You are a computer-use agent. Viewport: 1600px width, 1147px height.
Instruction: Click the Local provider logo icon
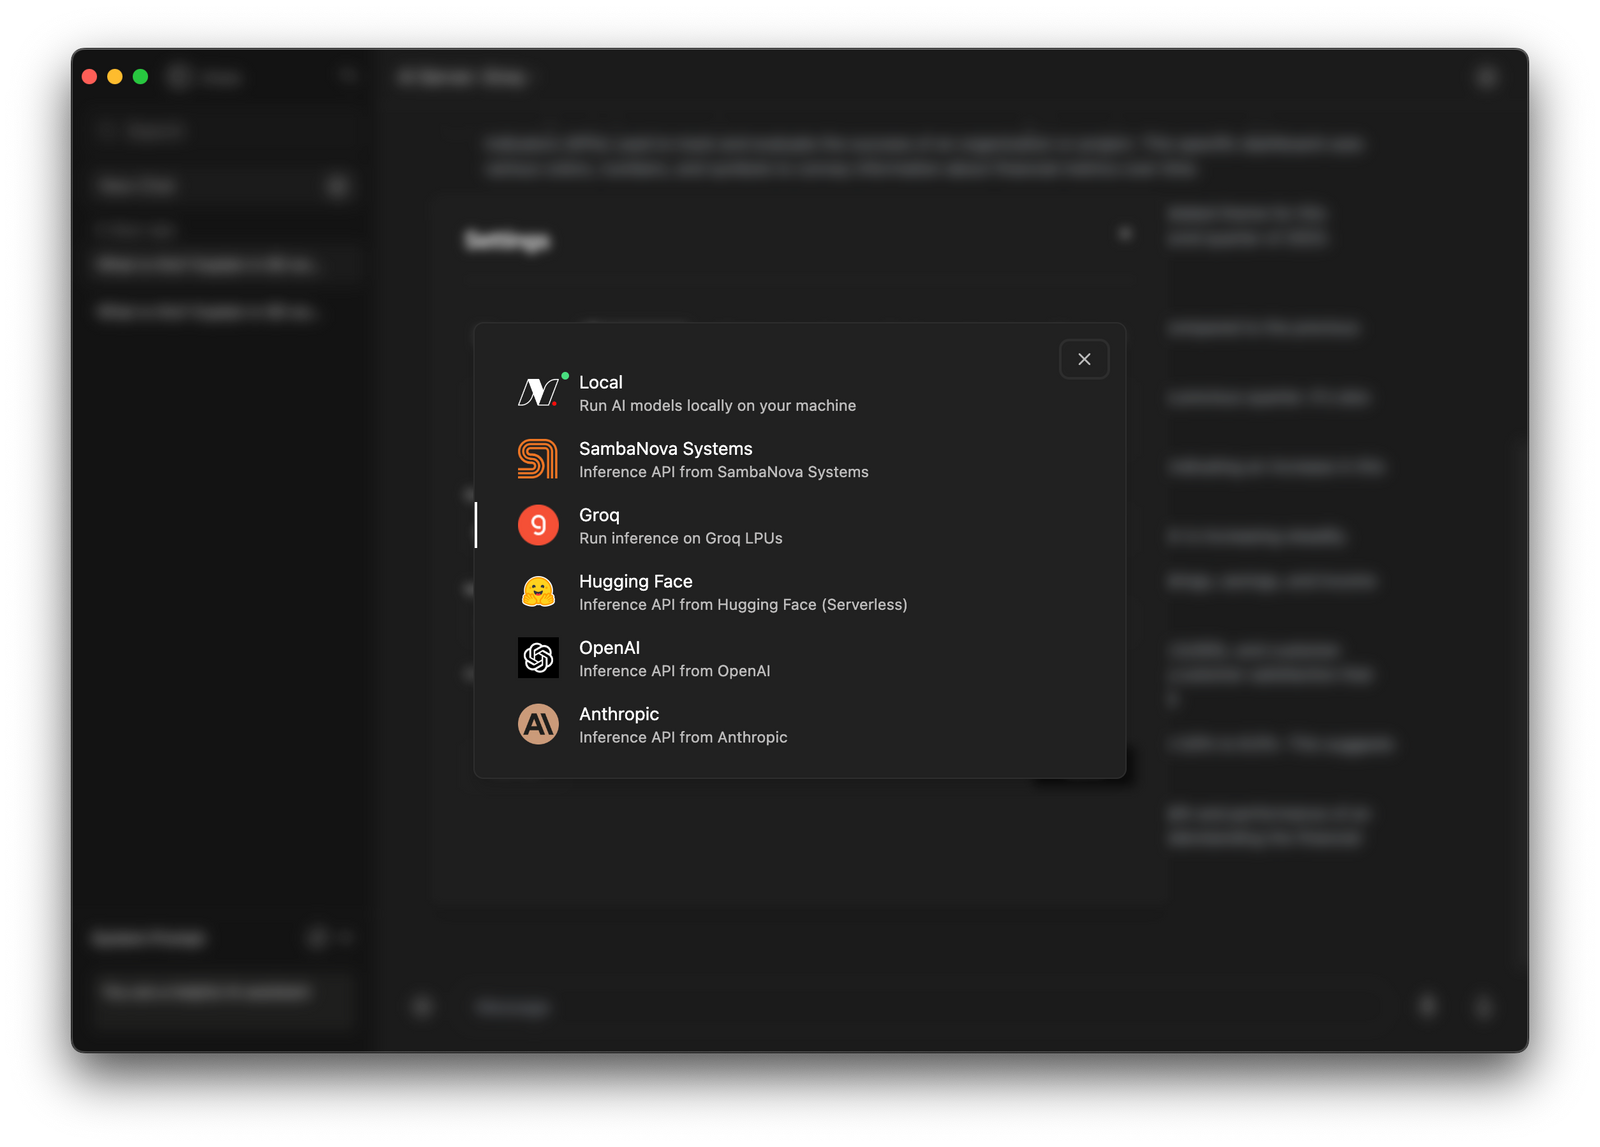538,392
